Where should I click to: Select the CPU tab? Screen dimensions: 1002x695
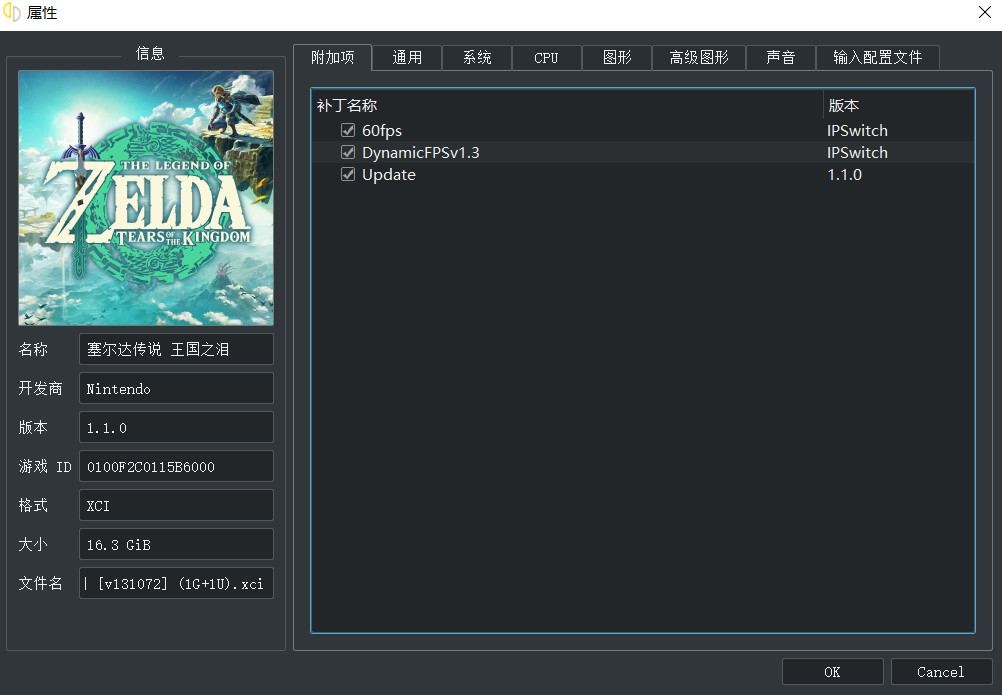click(546, 57)
